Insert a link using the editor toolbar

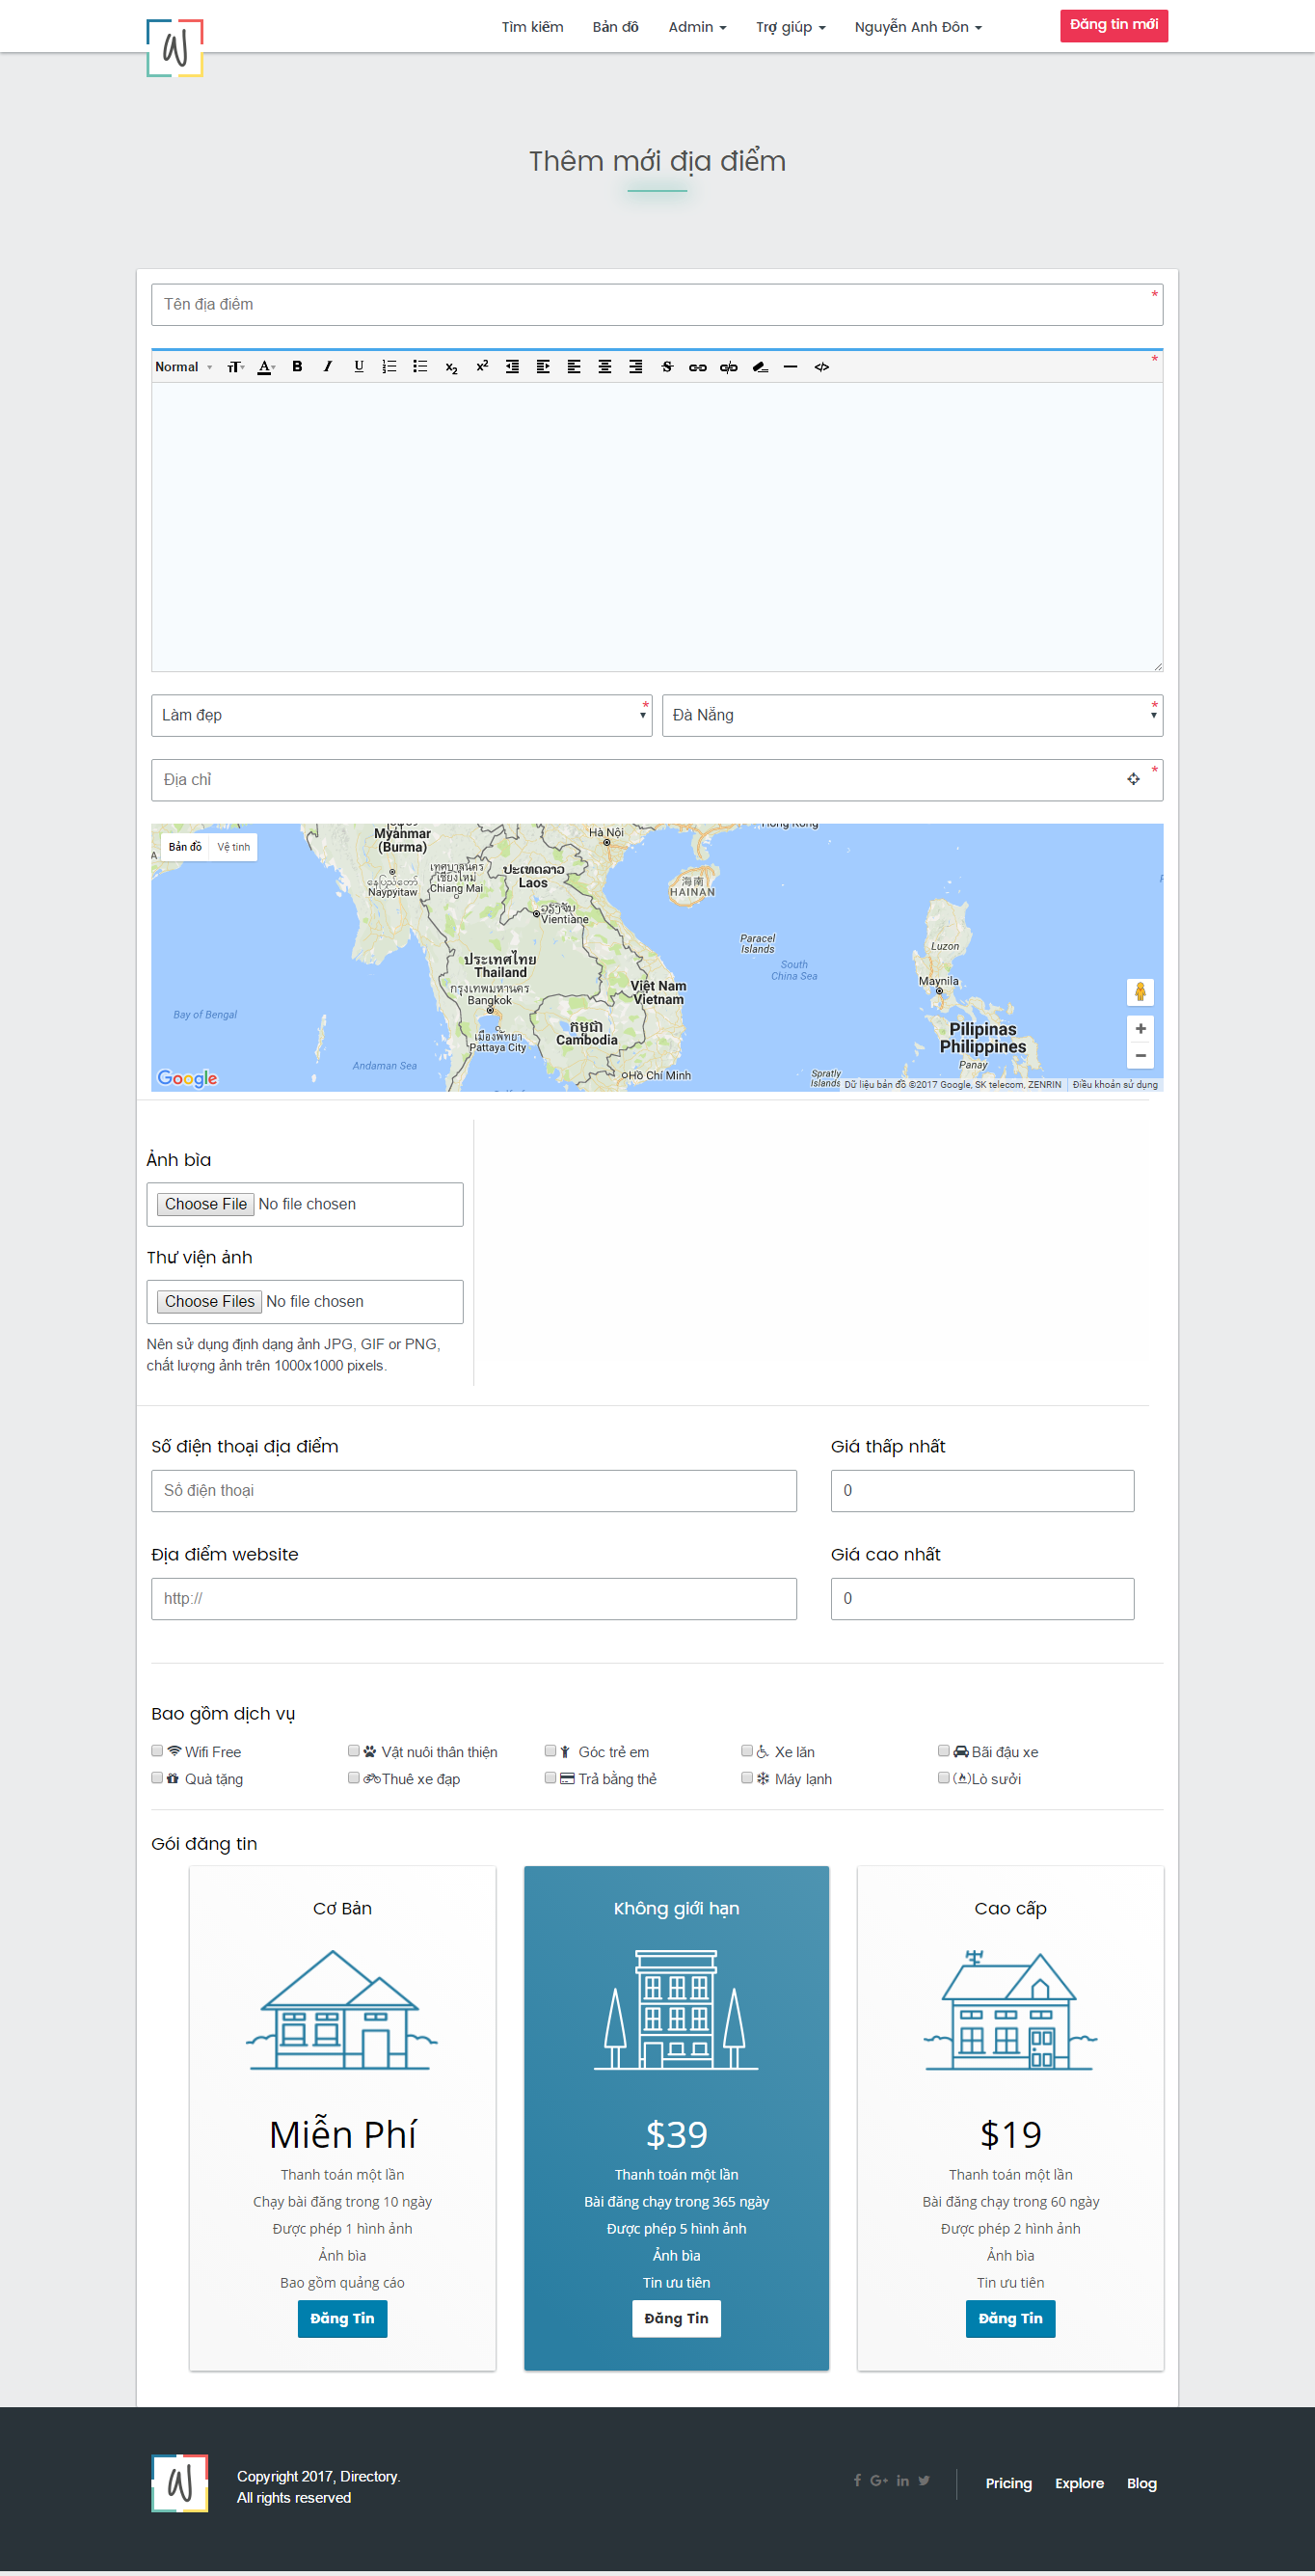[697, 367]
